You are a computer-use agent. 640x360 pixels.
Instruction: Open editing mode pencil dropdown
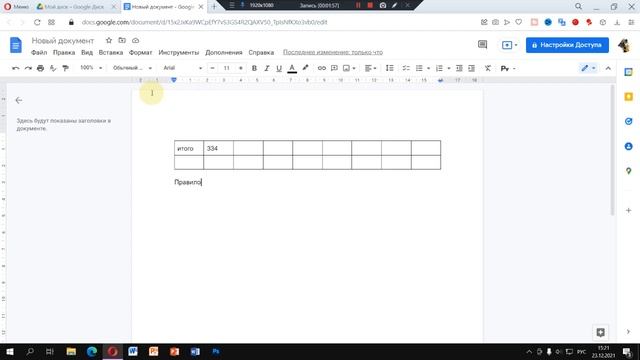pos(588,68)
